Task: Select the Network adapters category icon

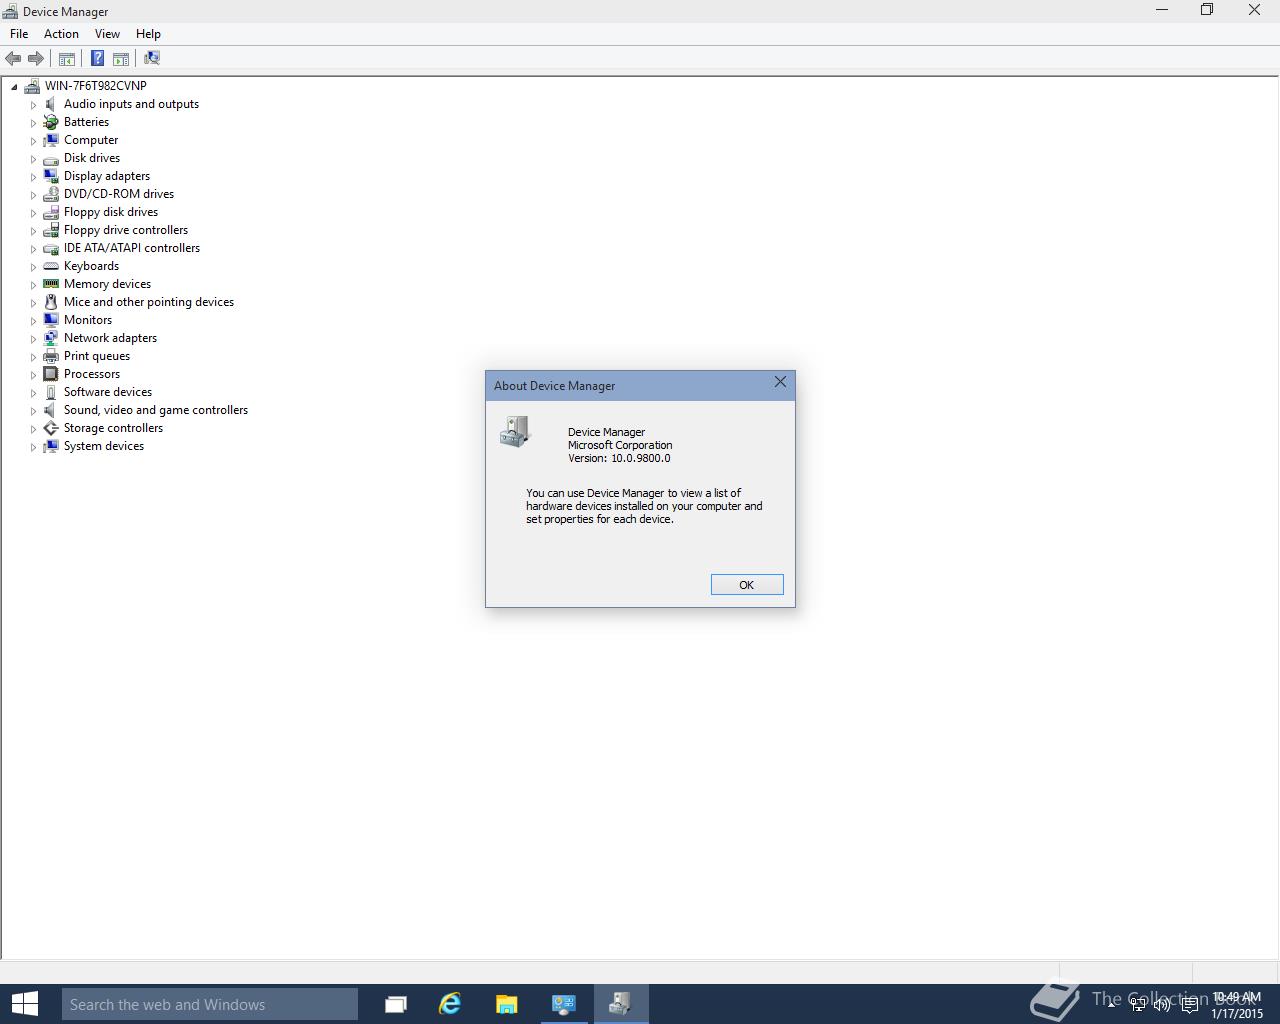Action: point(51,338)
